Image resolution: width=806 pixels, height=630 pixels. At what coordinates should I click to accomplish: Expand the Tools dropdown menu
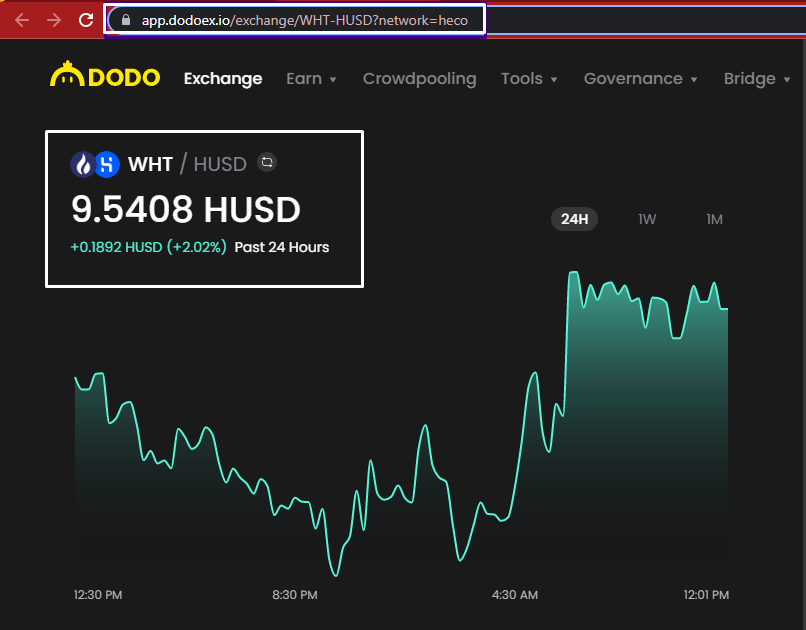coord(529,79)
